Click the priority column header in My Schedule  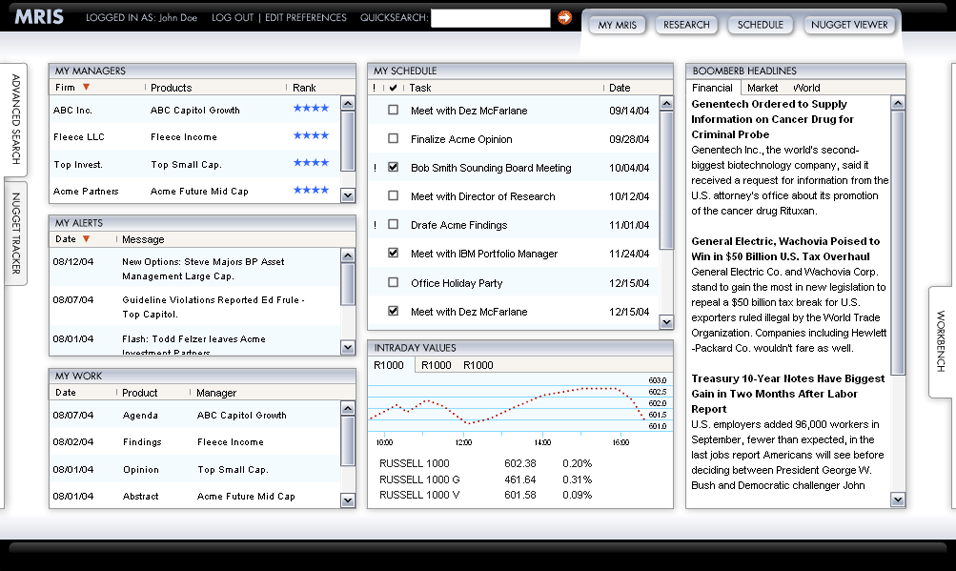(374, 88)
